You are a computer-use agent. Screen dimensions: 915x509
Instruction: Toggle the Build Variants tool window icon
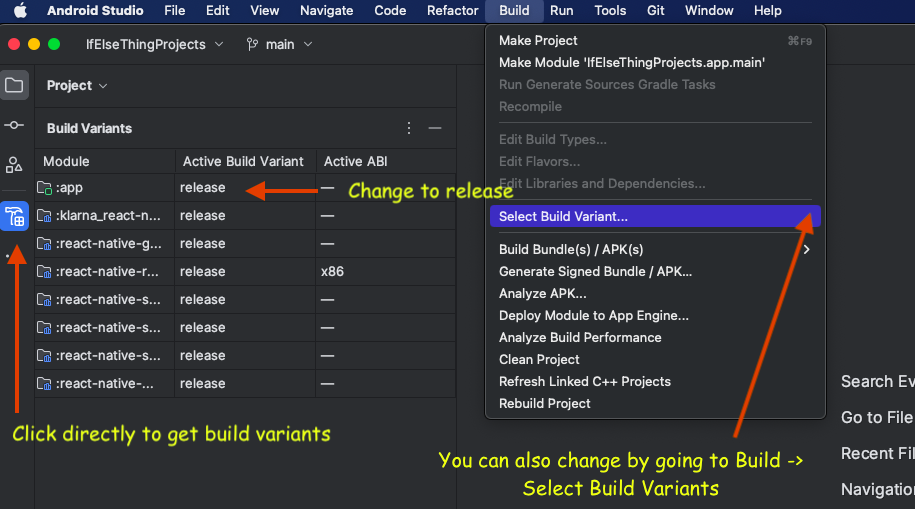pos(15,217)
